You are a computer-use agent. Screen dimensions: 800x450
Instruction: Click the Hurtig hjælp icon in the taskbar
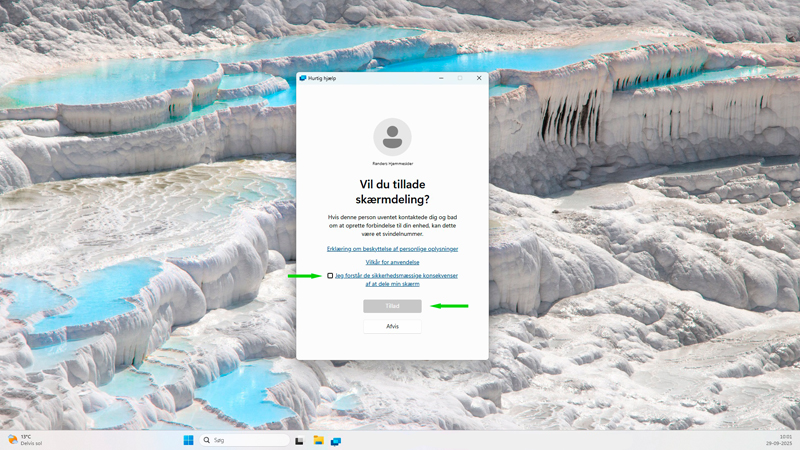click(x=336, y=441)
